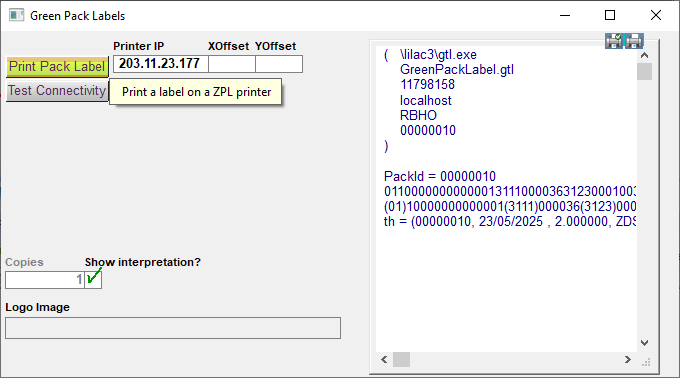Click the PackId = 00000010 output line
Screen dimensions: 680x378
pyautogui.click(x=440, y=176)
